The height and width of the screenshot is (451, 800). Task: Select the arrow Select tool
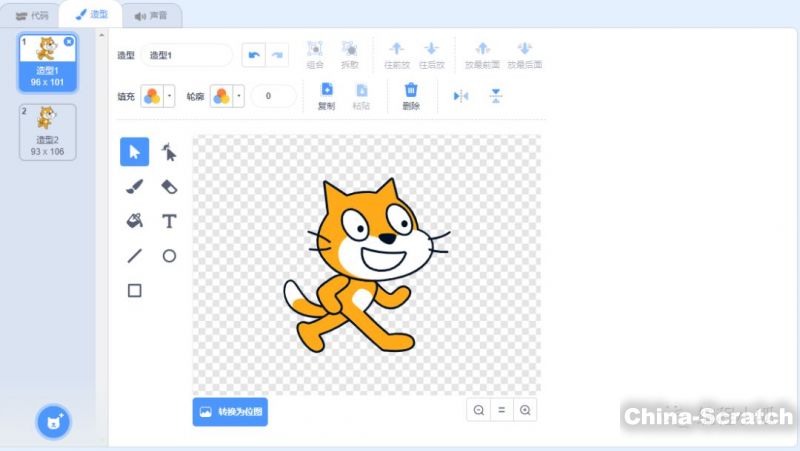tap(135, 152)
